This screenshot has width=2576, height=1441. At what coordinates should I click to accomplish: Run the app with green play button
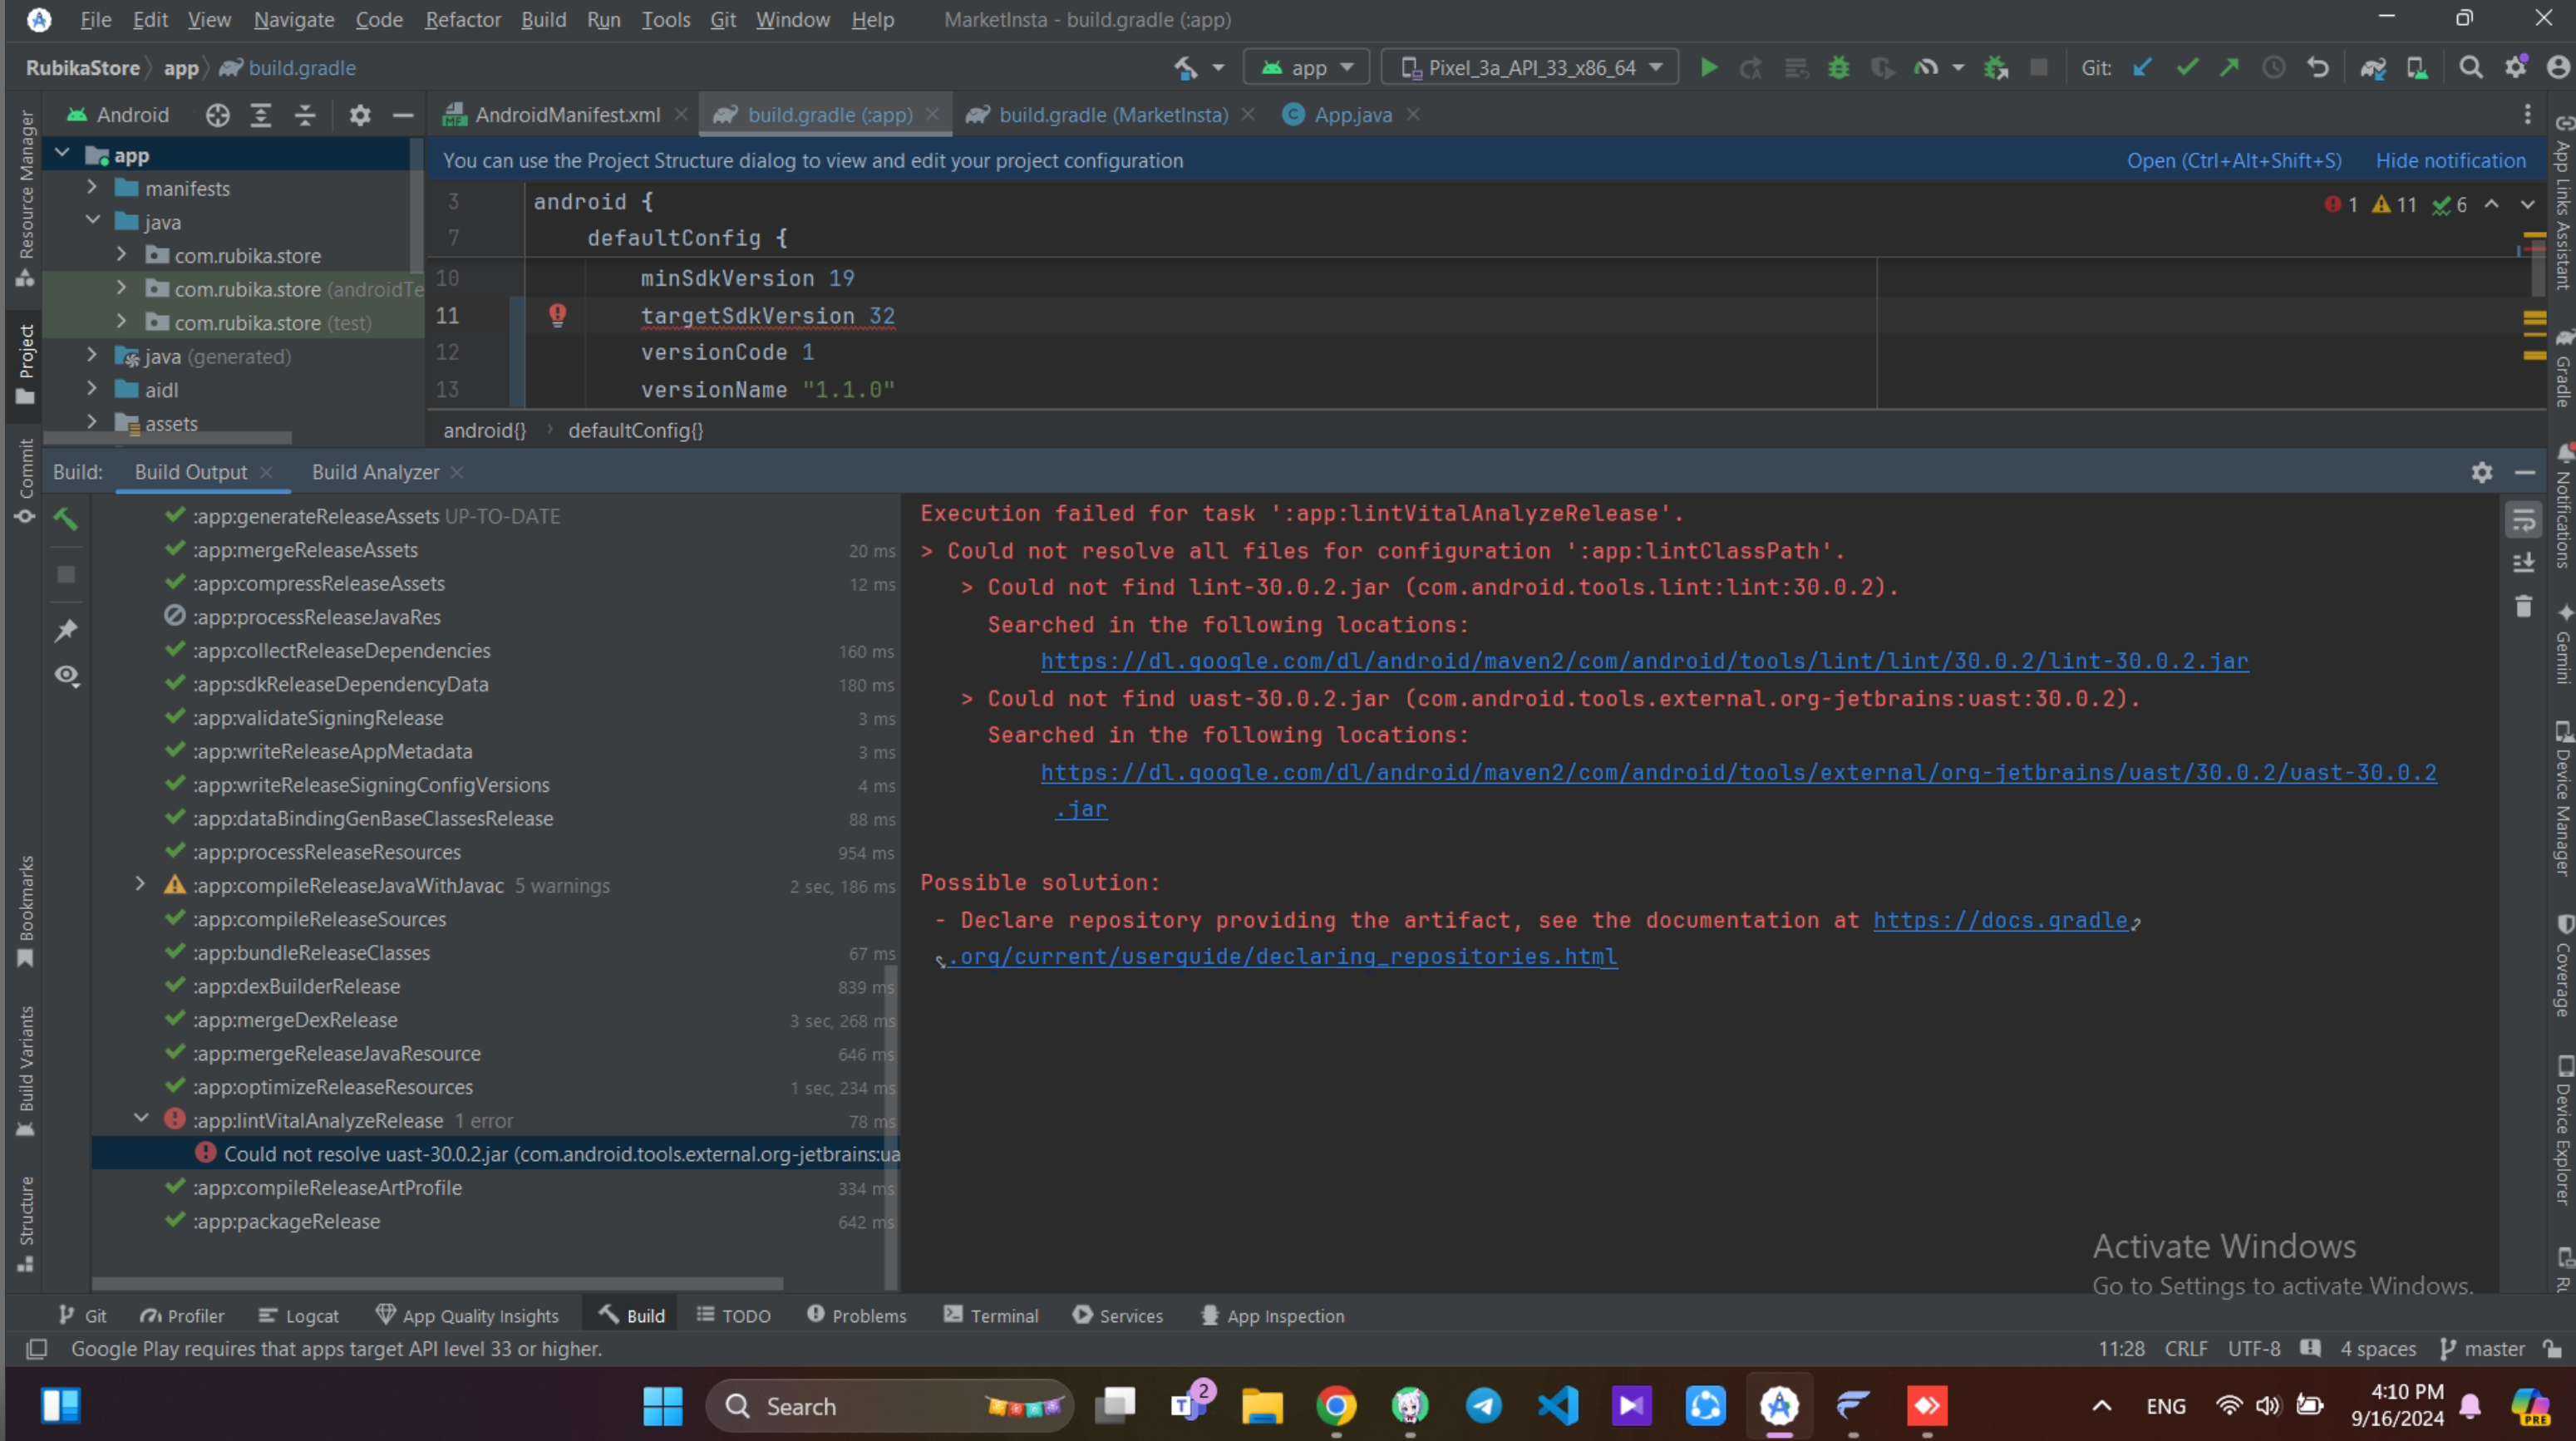pyautogui.click(x=1709, y=67)
